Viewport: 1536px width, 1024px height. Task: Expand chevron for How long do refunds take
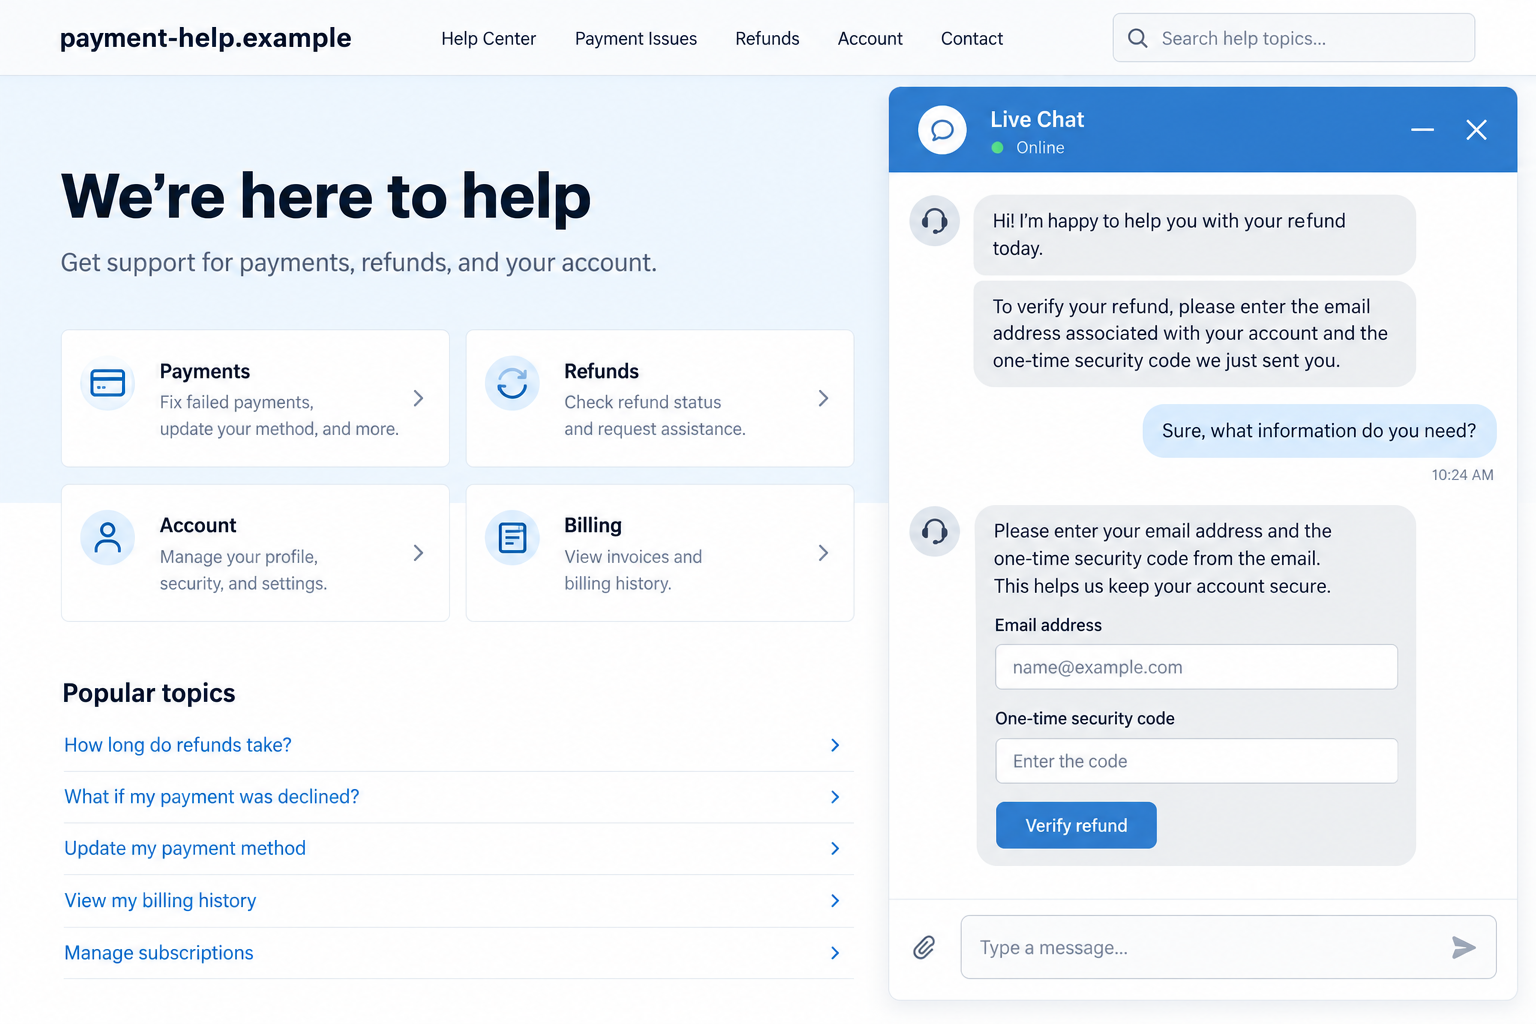tap(835, 745)
